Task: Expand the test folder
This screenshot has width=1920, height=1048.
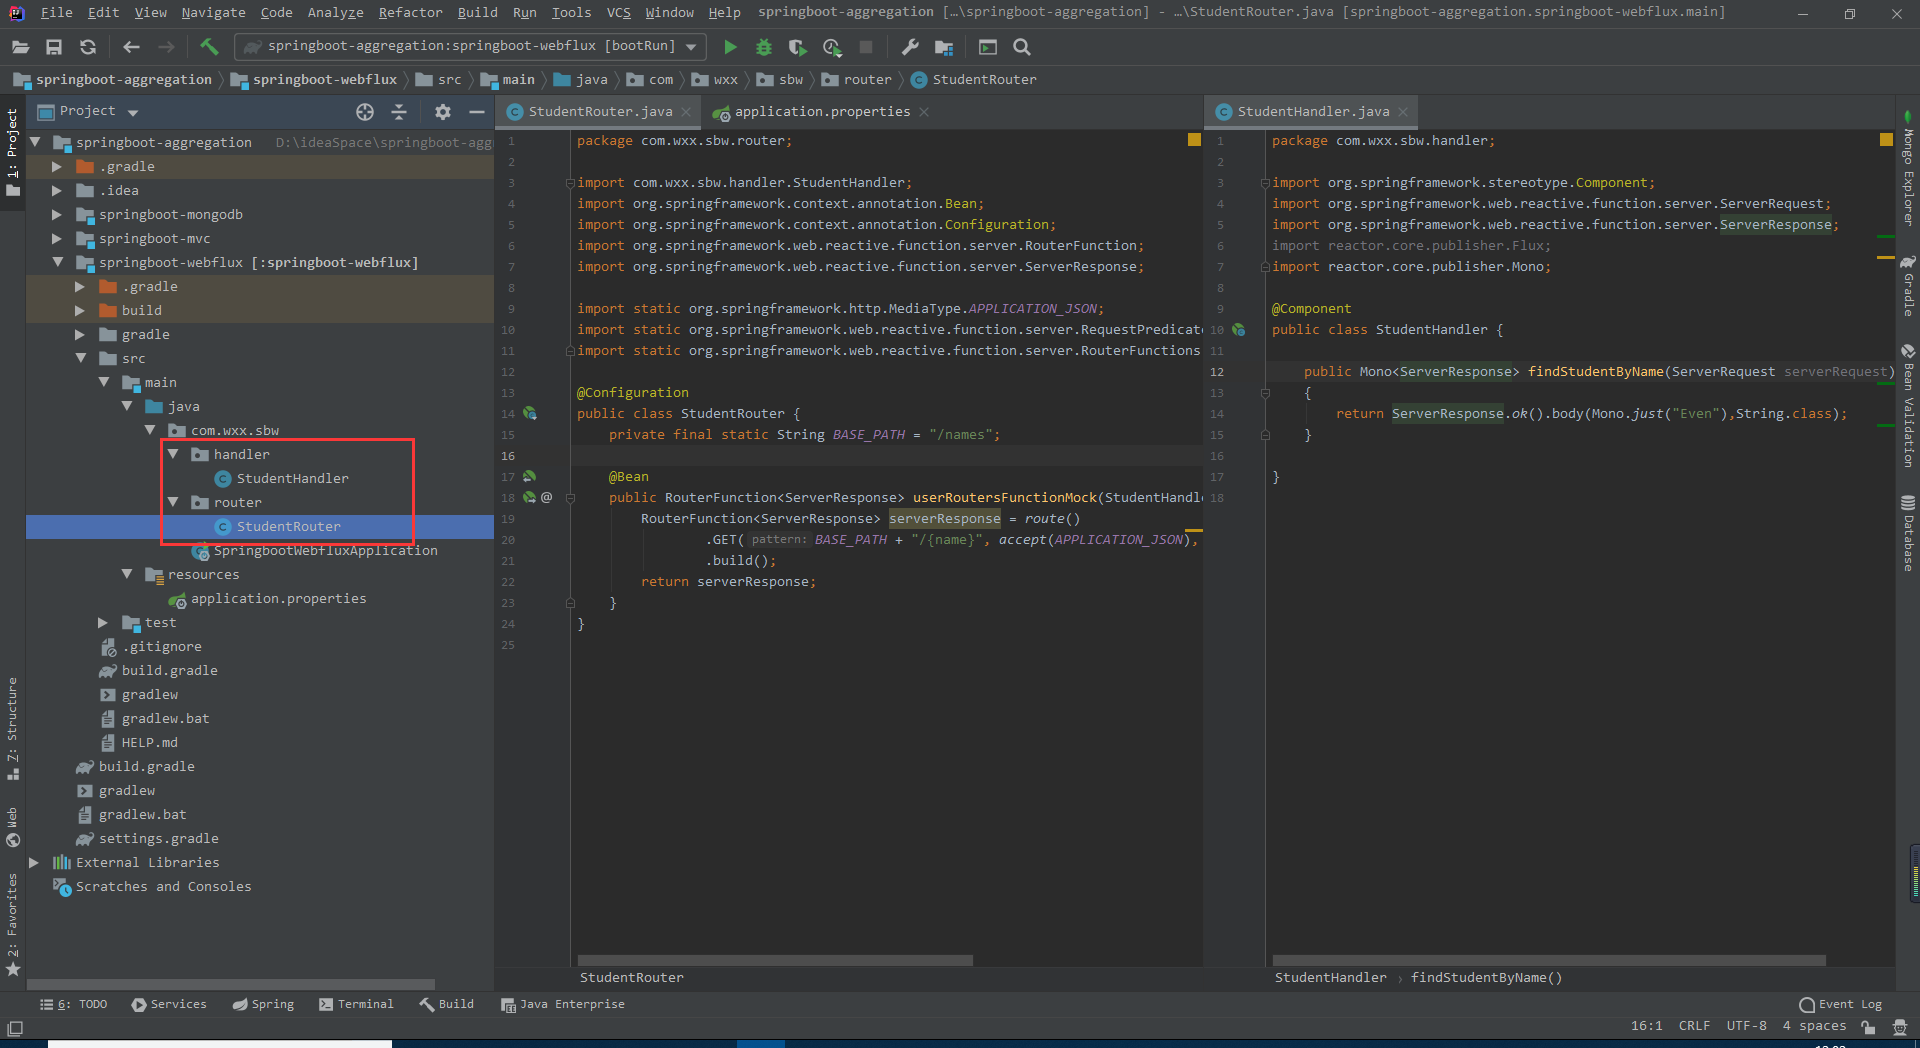Action: 103,622
